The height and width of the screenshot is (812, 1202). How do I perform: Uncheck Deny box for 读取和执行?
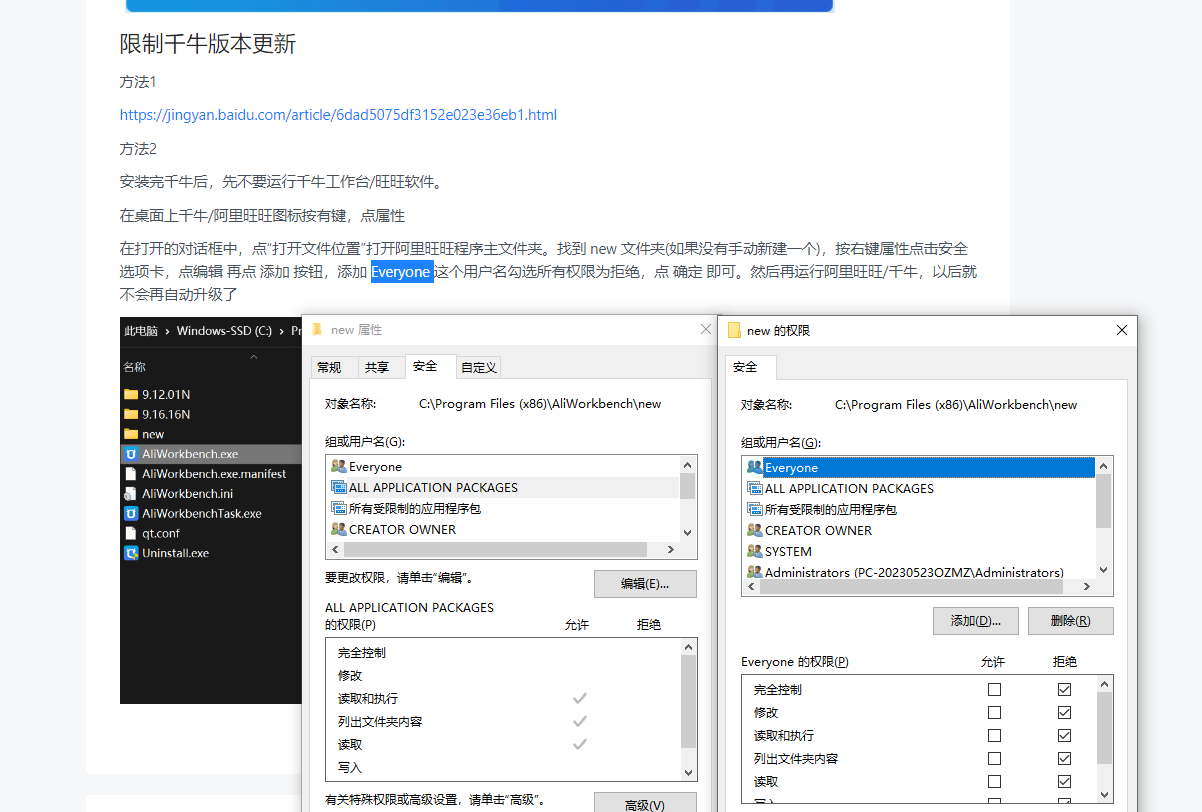(x=1064, y=736)
